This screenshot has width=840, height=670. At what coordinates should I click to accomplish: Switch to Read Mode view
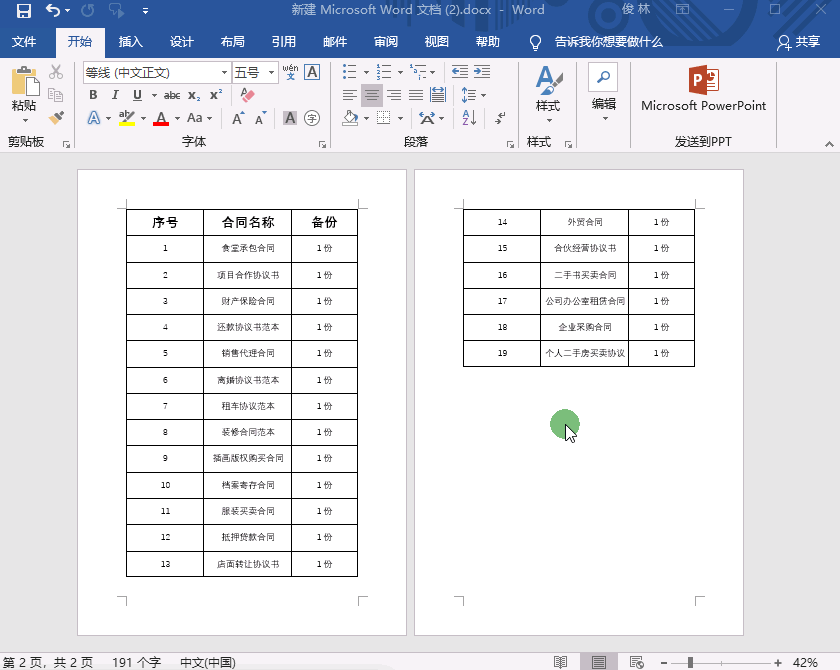[560, 663]
